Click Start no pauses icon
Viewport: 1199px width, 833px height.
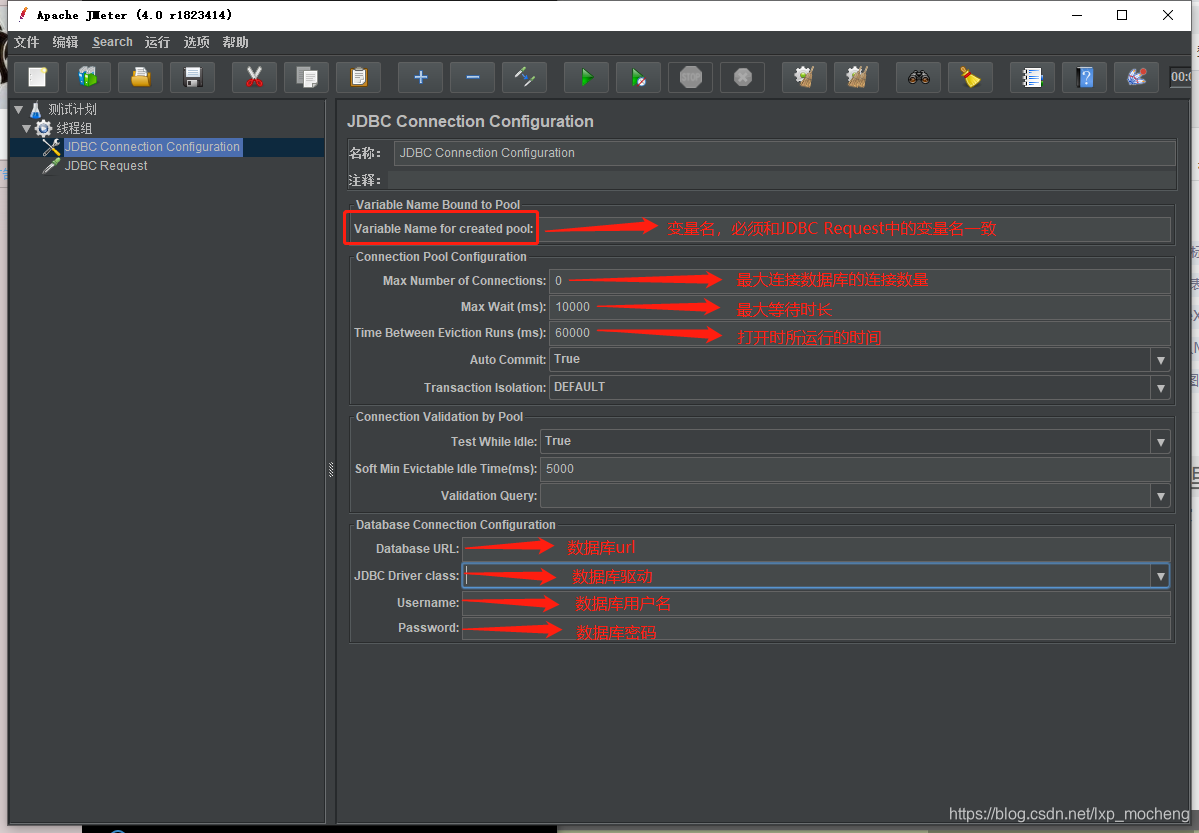(x=638, y=77)
